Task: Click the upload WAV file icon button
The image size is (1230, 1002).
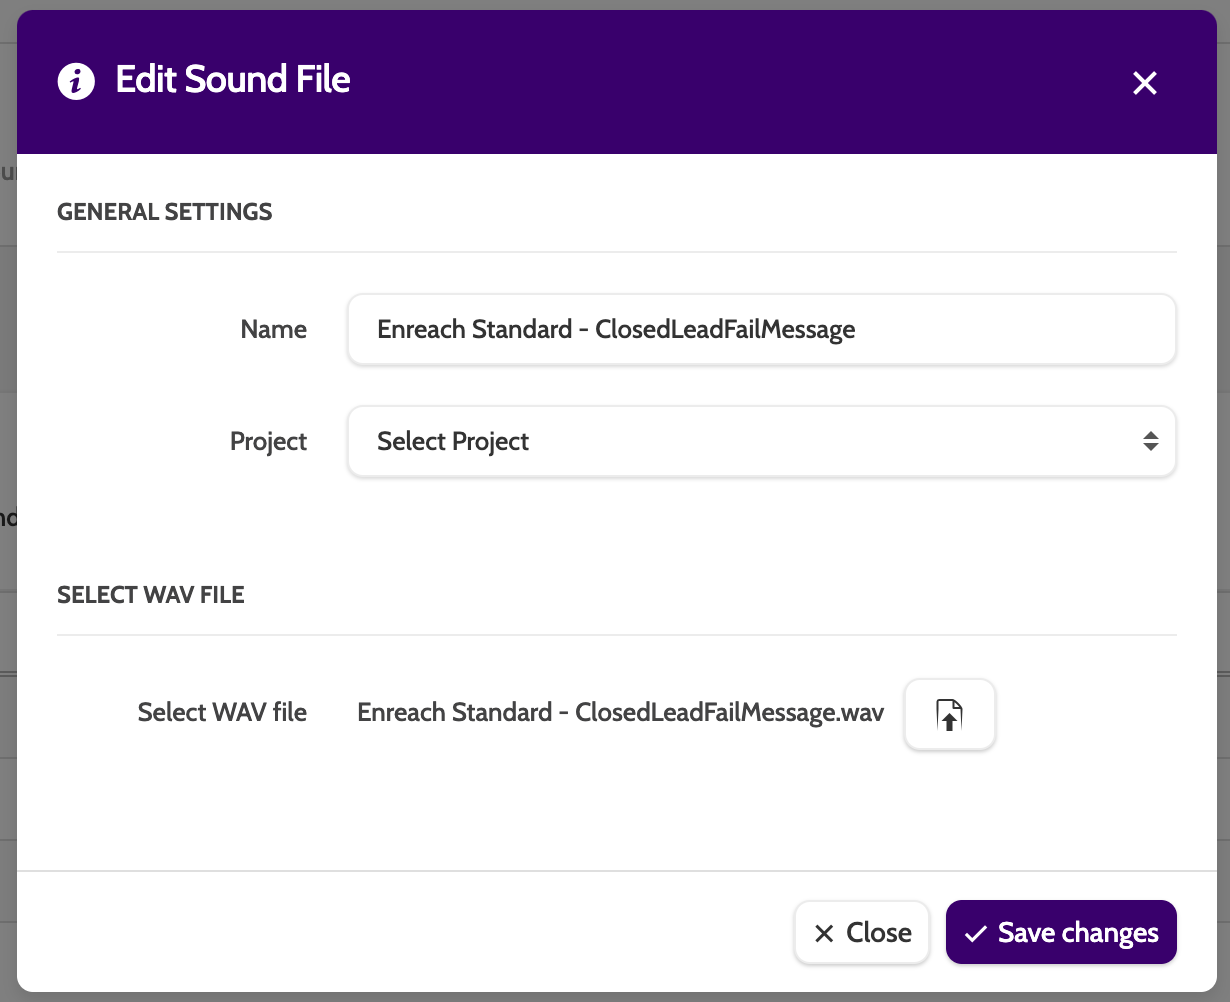Action: (x=949, y=714)
